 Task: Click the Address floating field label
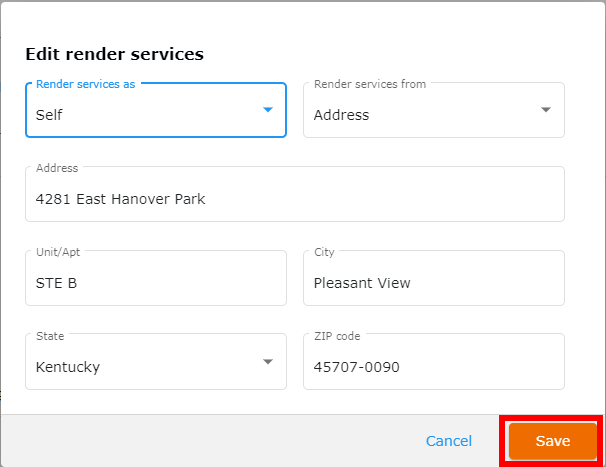coord(57,168)
